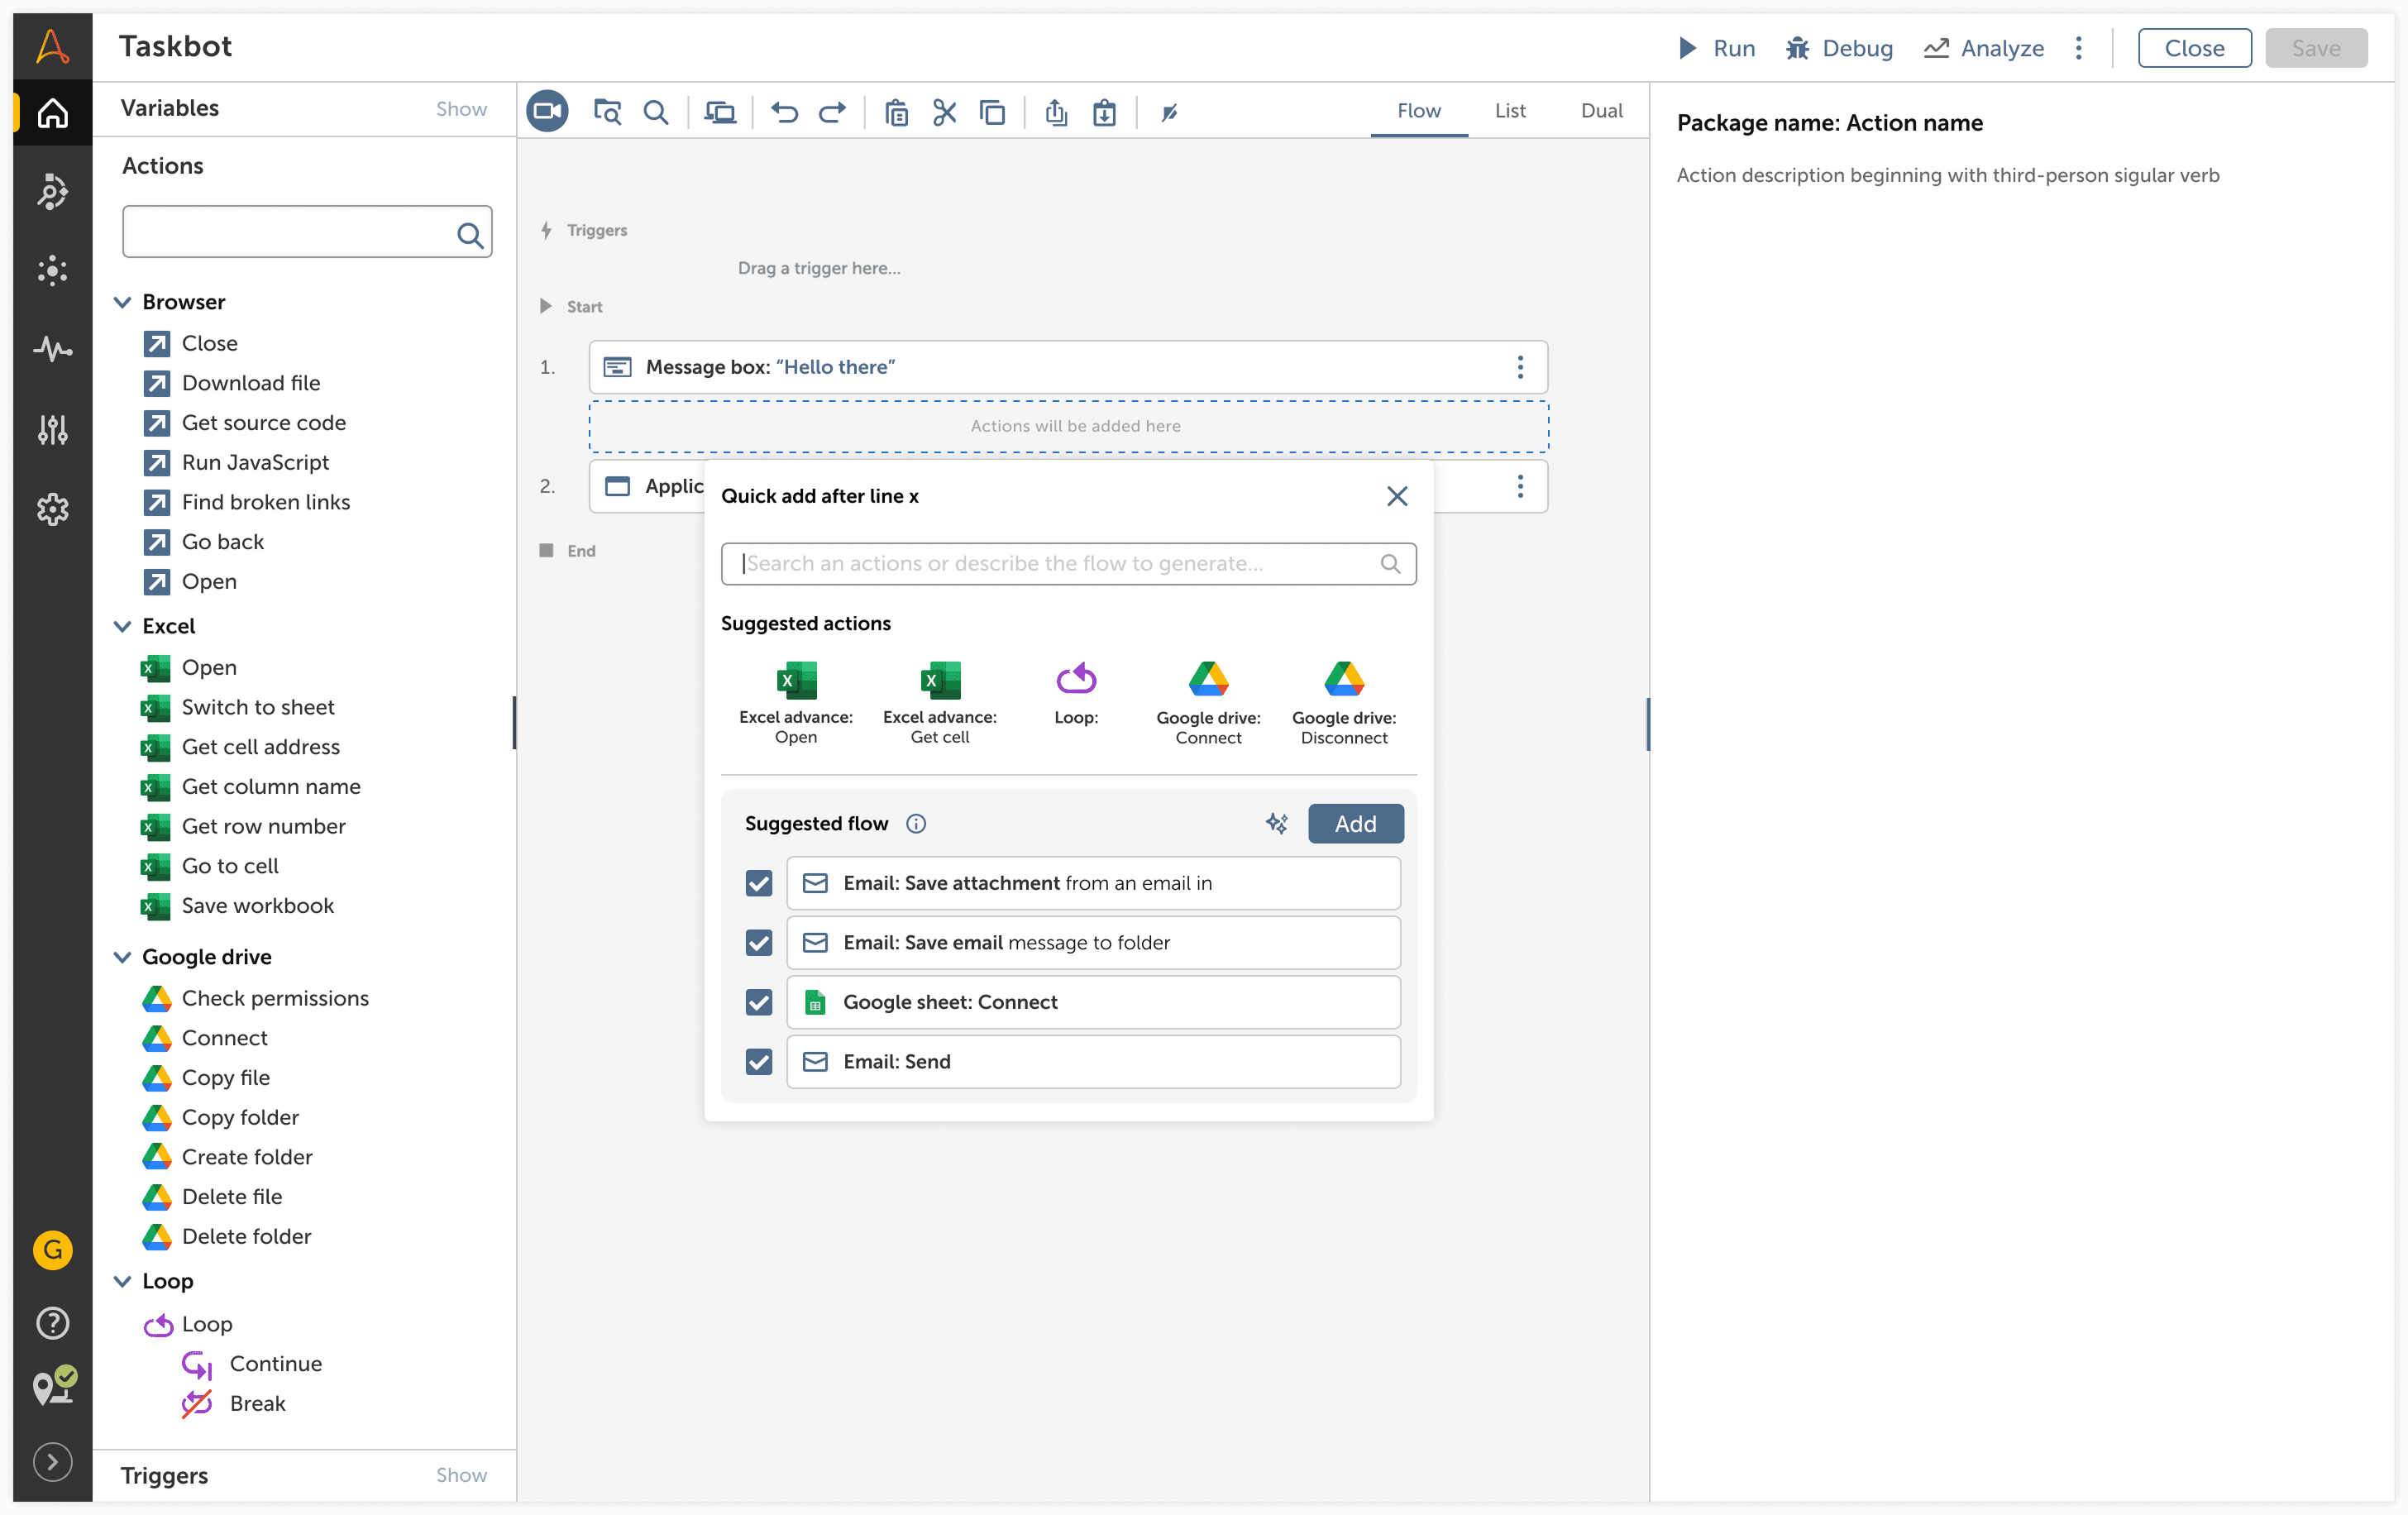Click the Suggested flow info icon
This screenshot has height=1515, width=2408.
[x=916, y=823]
